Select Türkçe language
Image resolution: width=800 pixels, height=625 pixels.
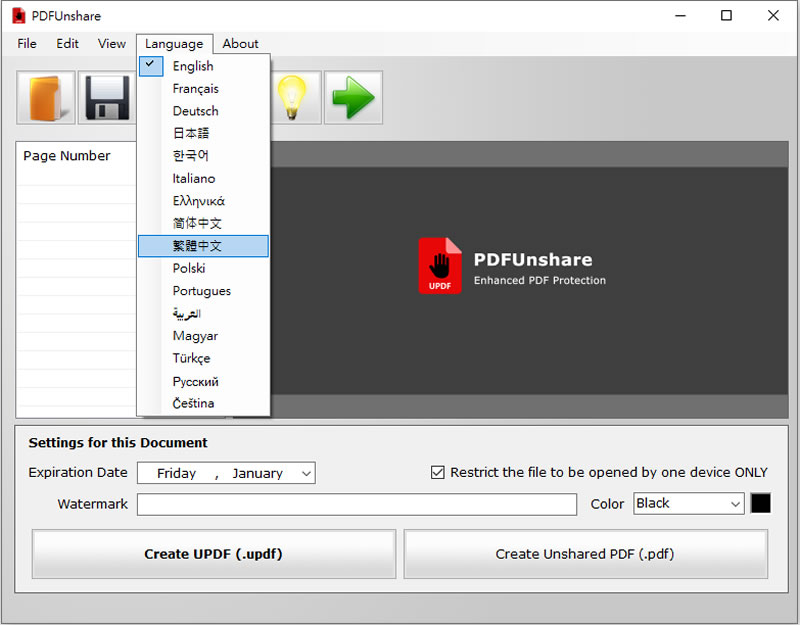(x=203, y=358)
